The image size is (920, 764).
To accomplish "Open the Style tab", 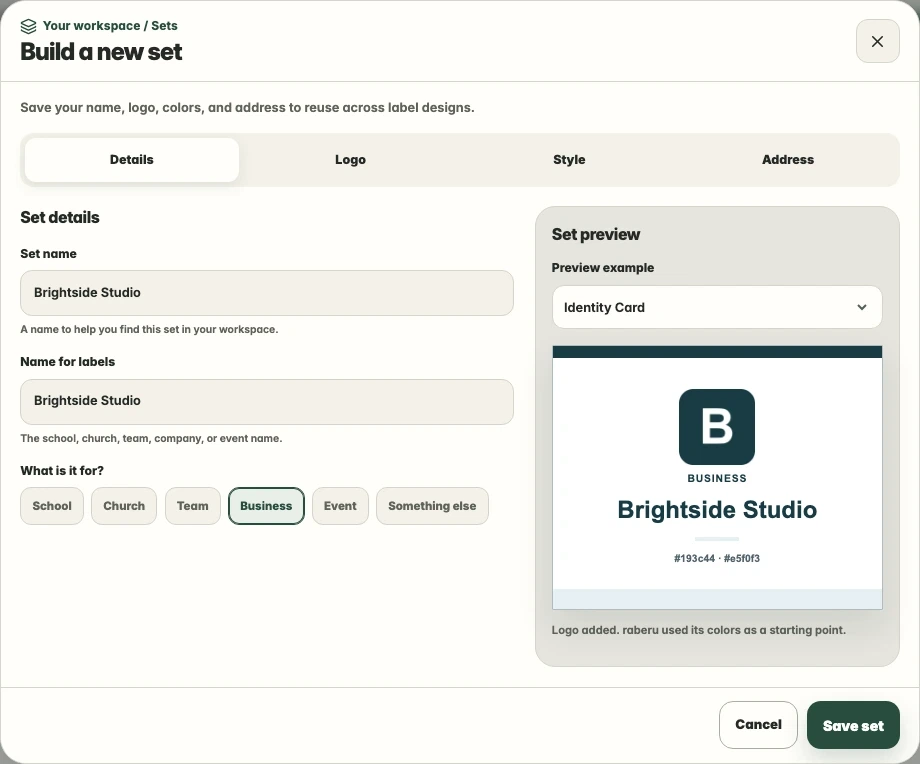I will 569,160.
